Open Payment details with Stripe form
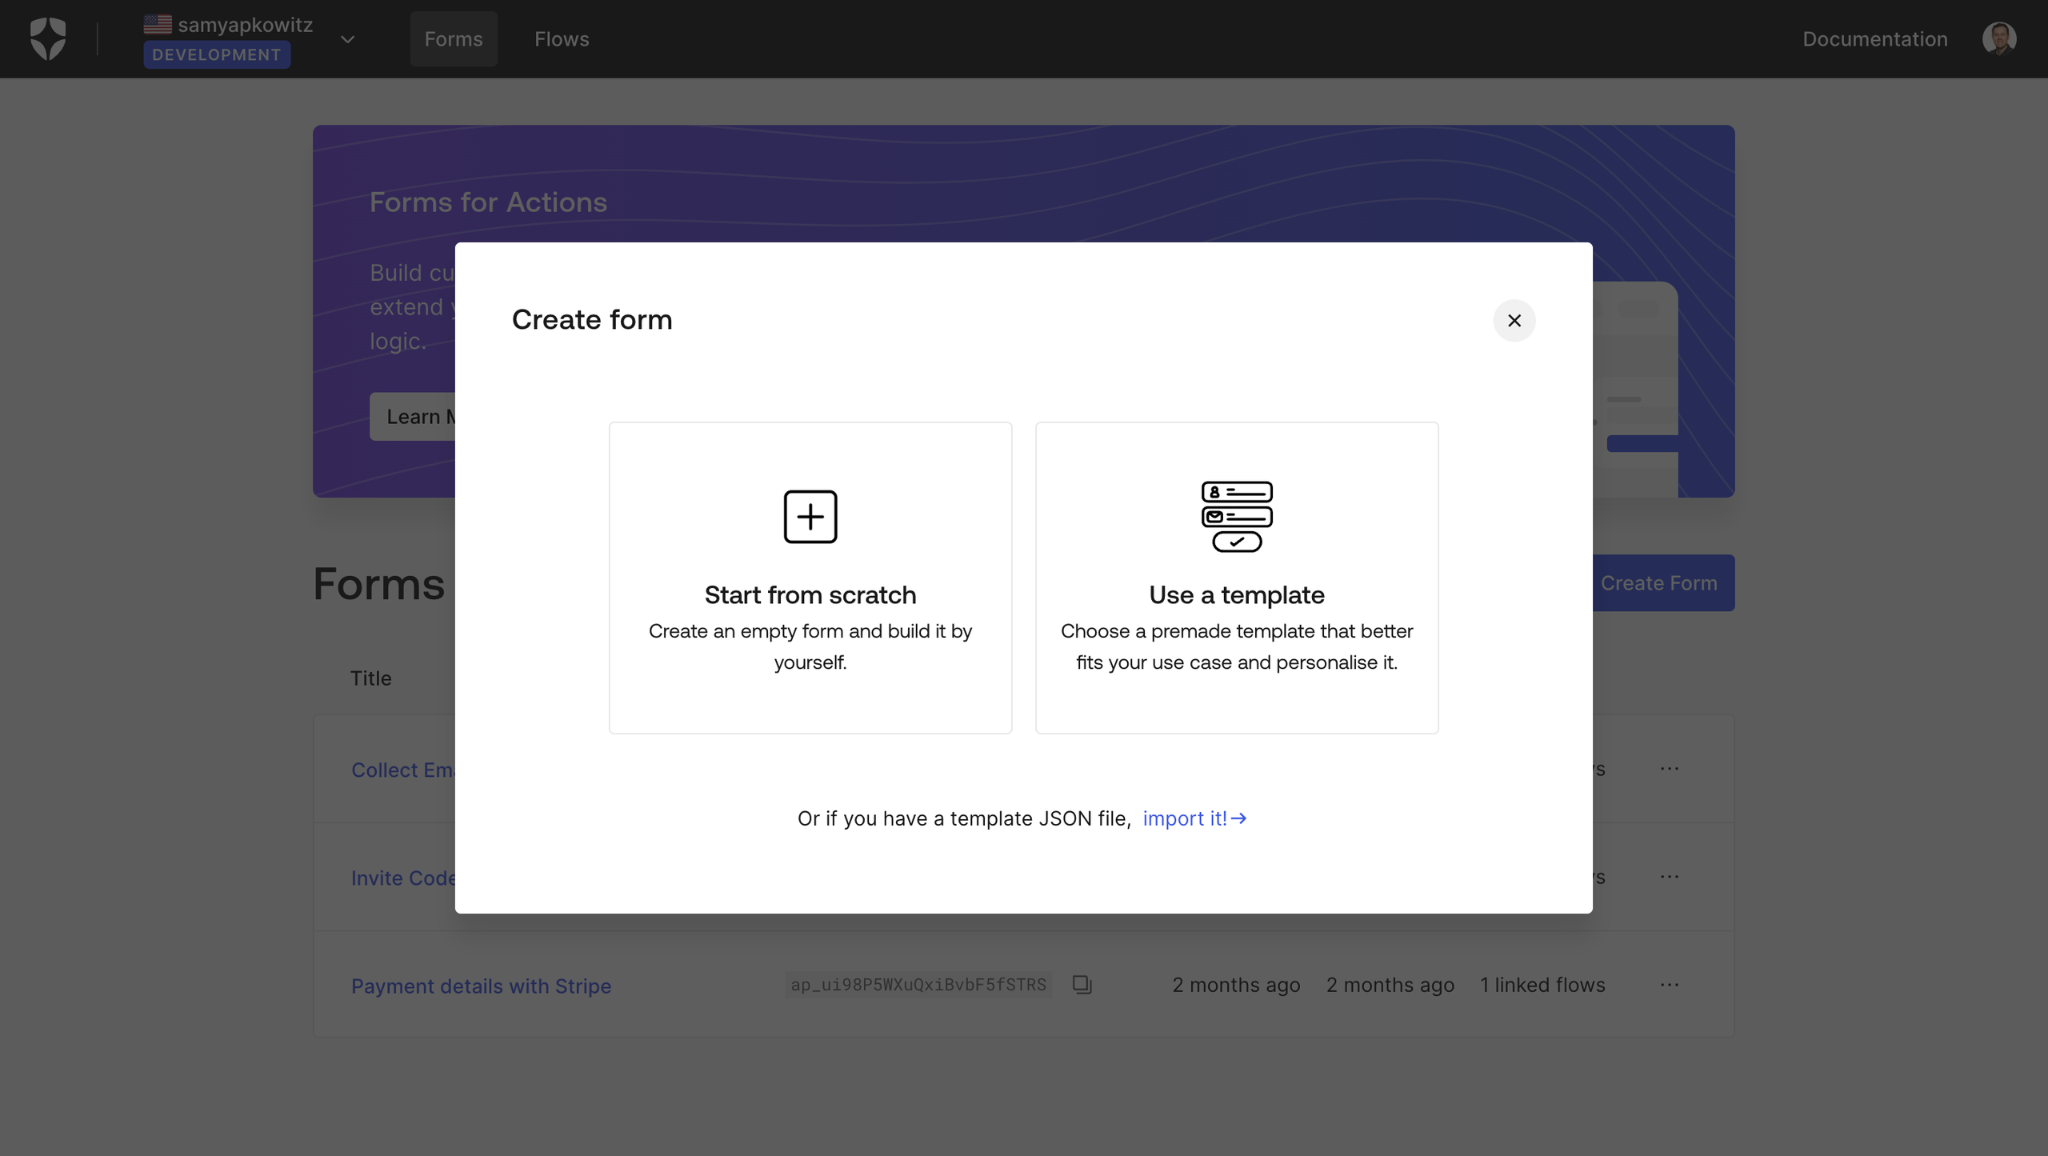The image size is (2048, 1156). point(481,986)
